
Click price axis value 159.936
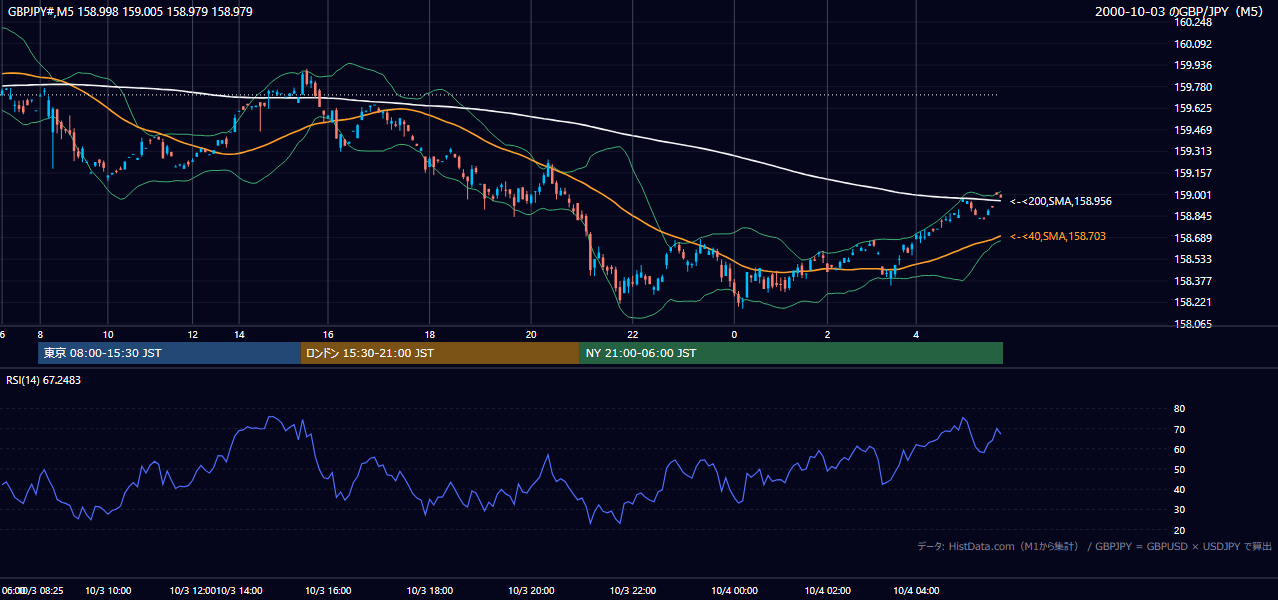click(x=1194, y=66)
